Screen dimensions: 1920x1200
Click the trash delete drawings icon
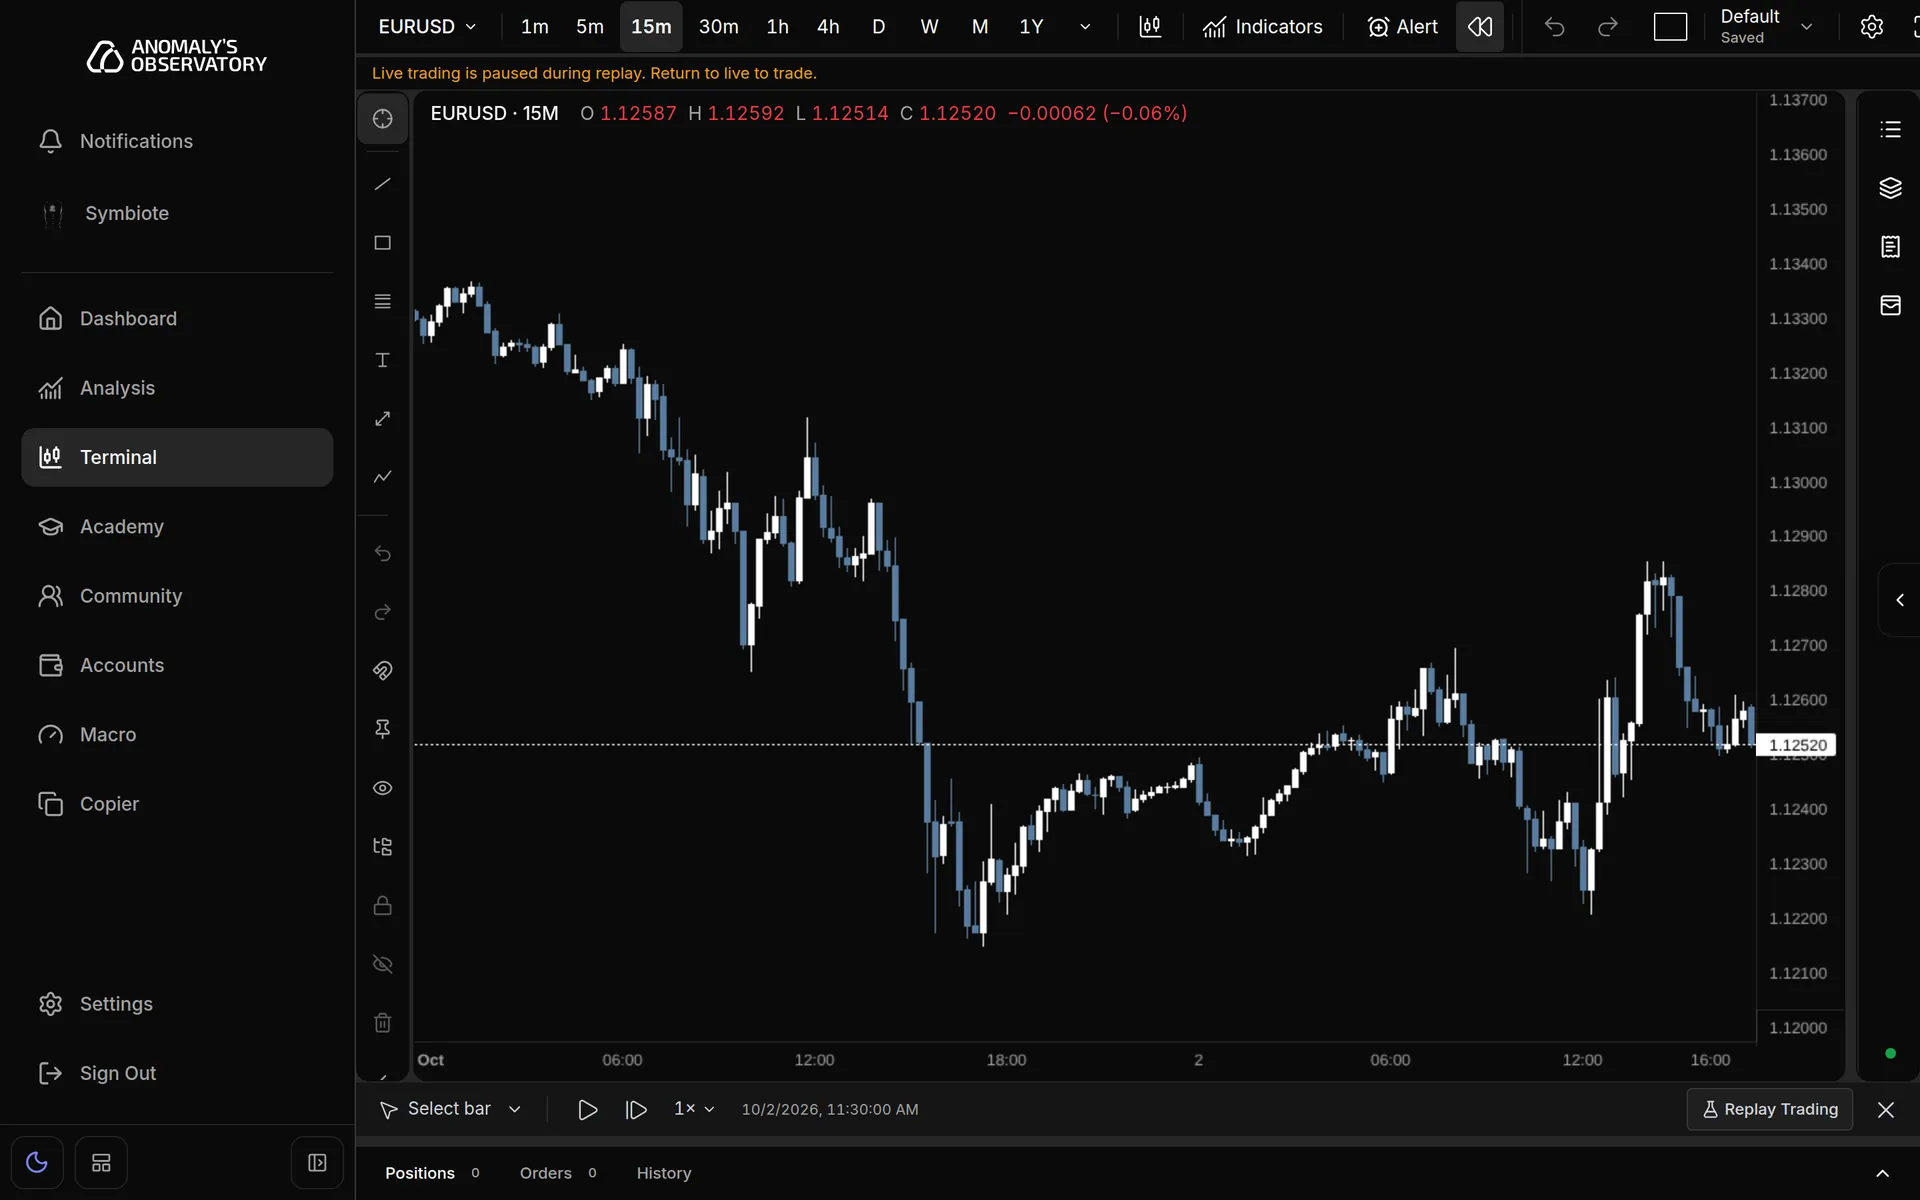(382, 1023)
